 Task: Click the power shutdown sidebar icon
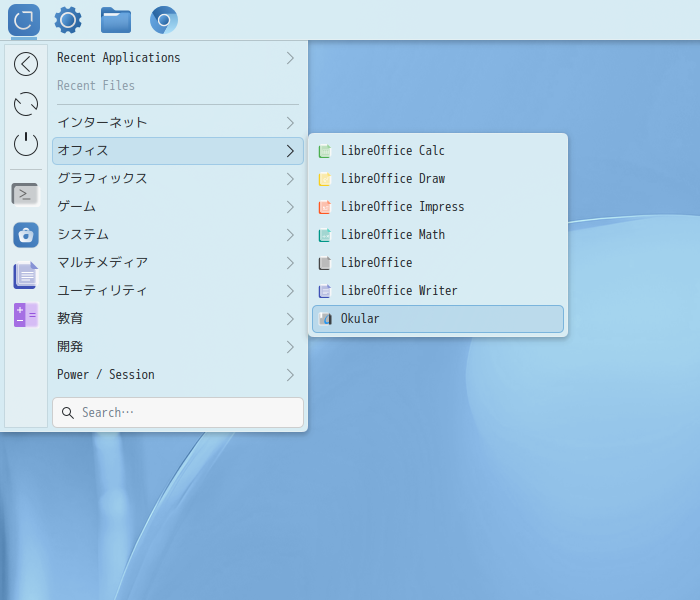(x=26, y=144)
